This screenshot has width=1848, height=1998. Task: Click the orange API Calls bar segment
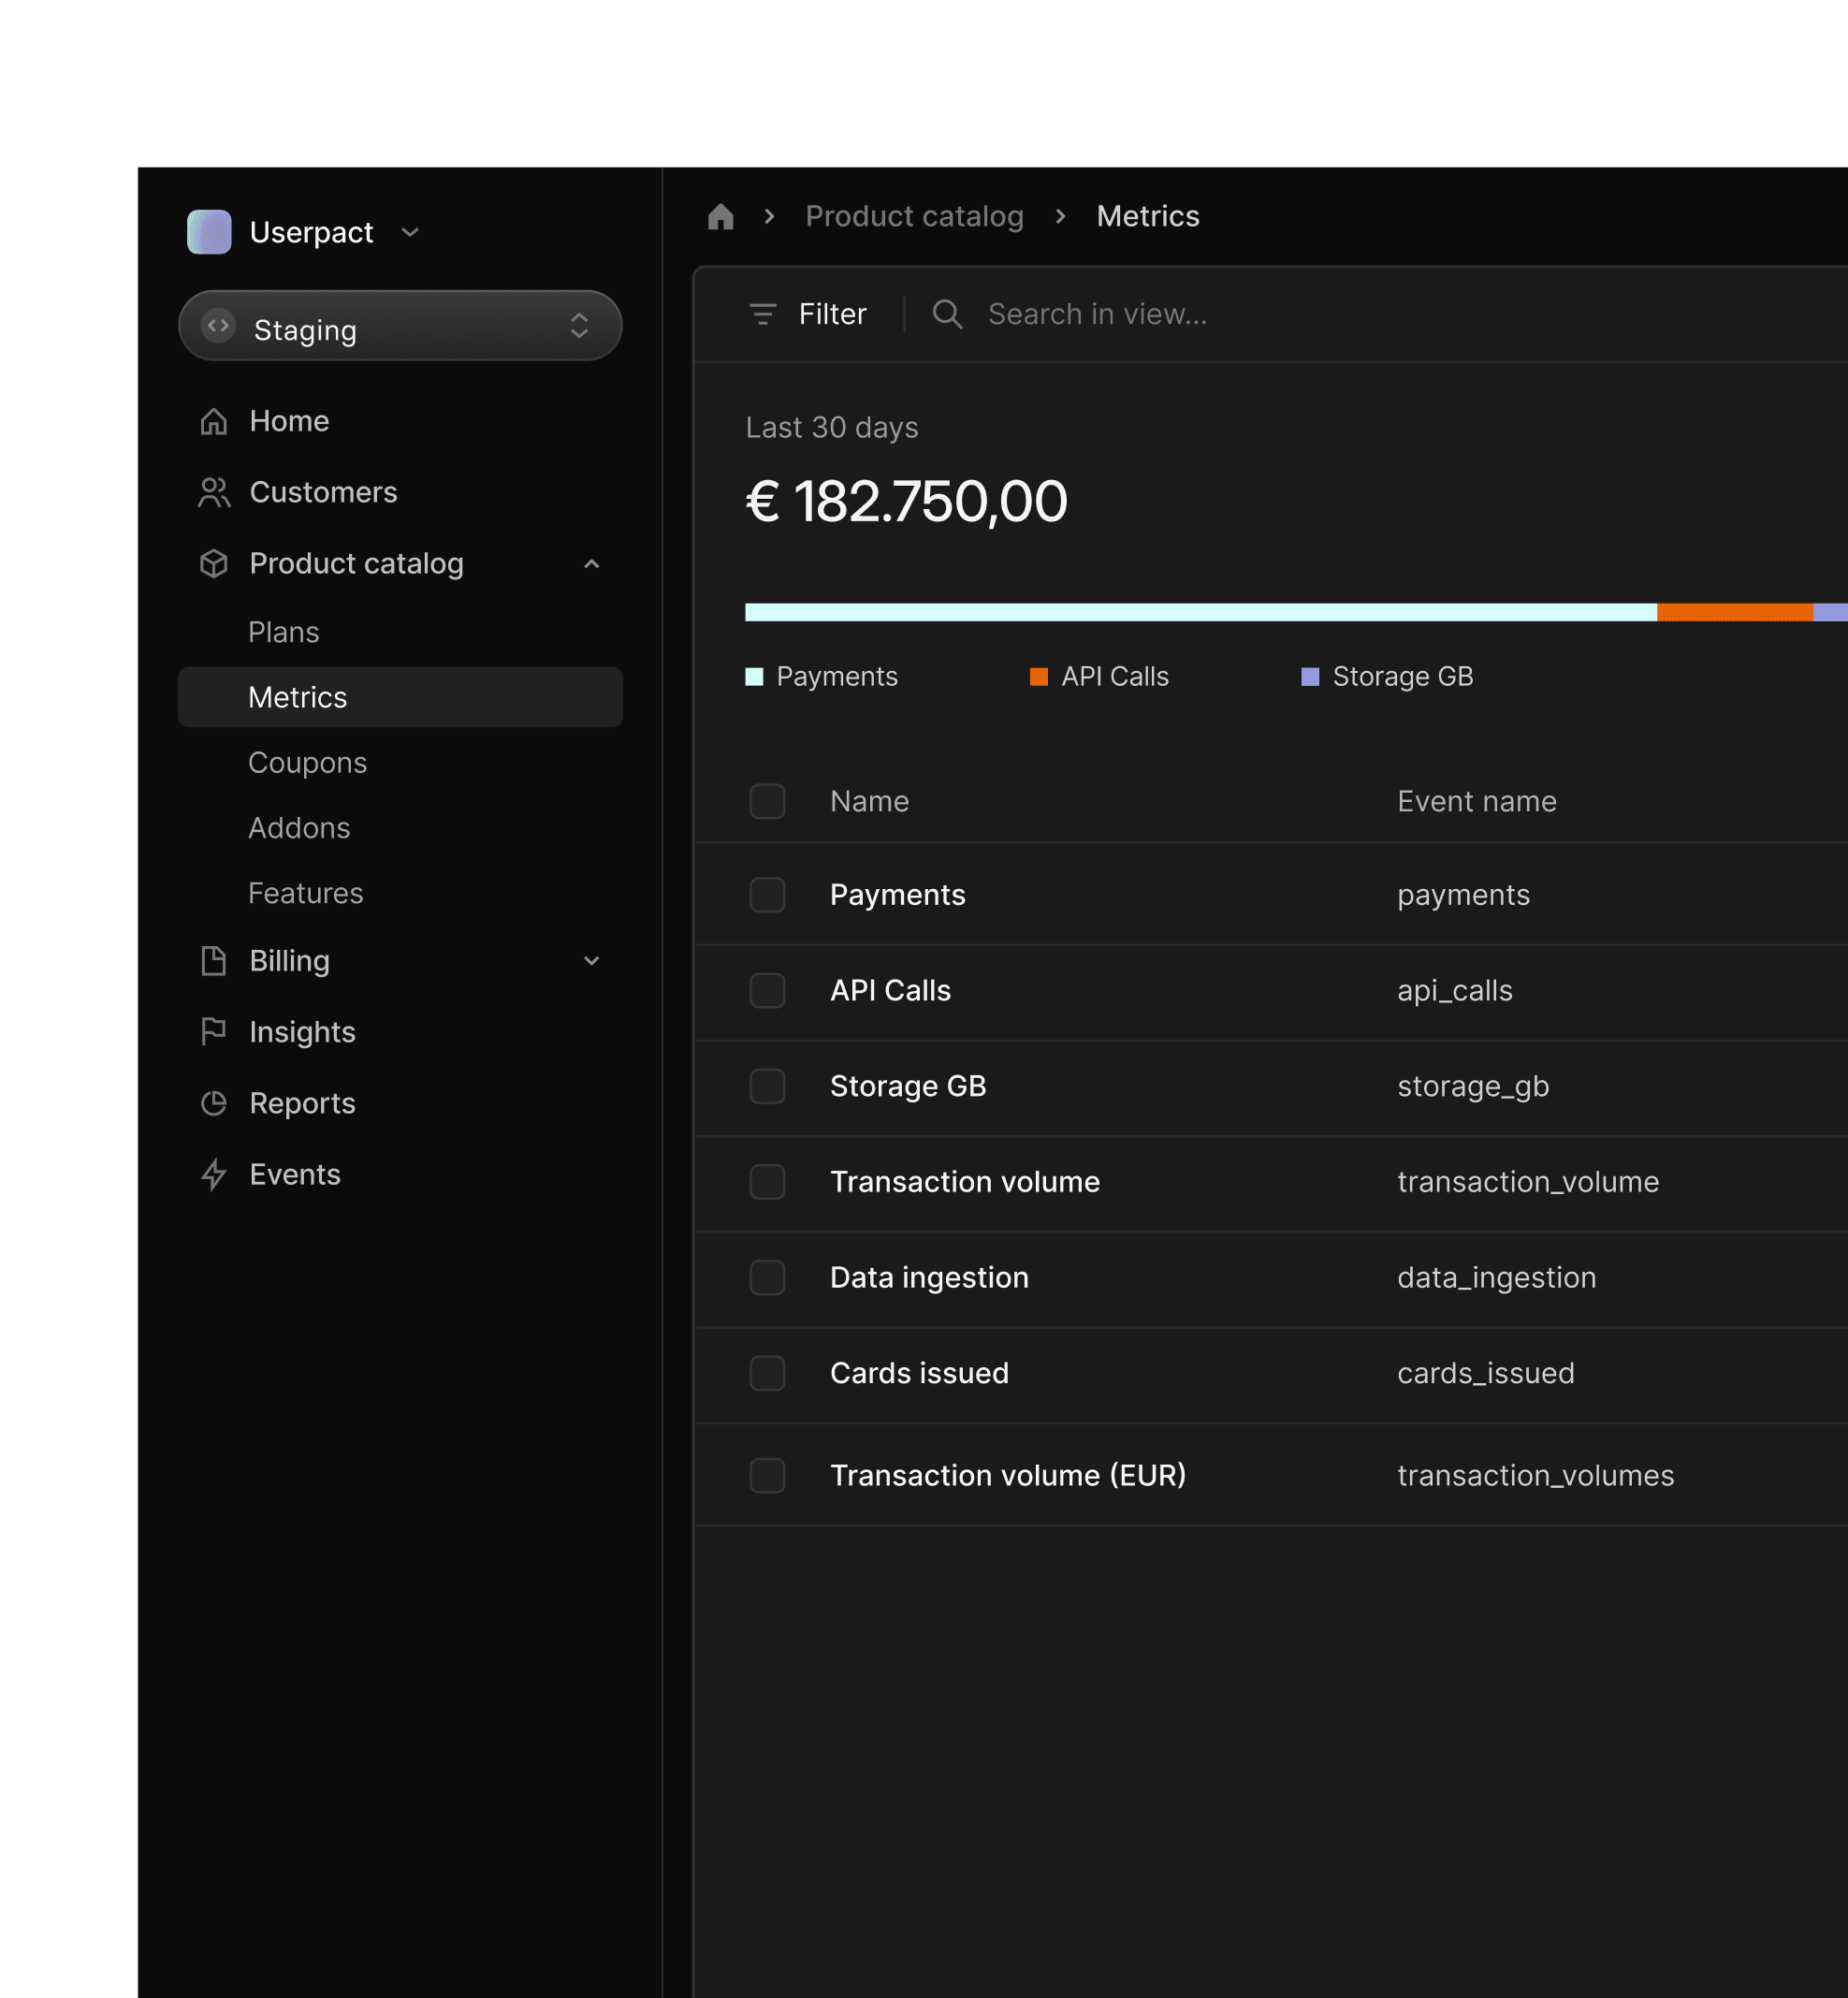pyautogui.click(x=1733, y=612)
